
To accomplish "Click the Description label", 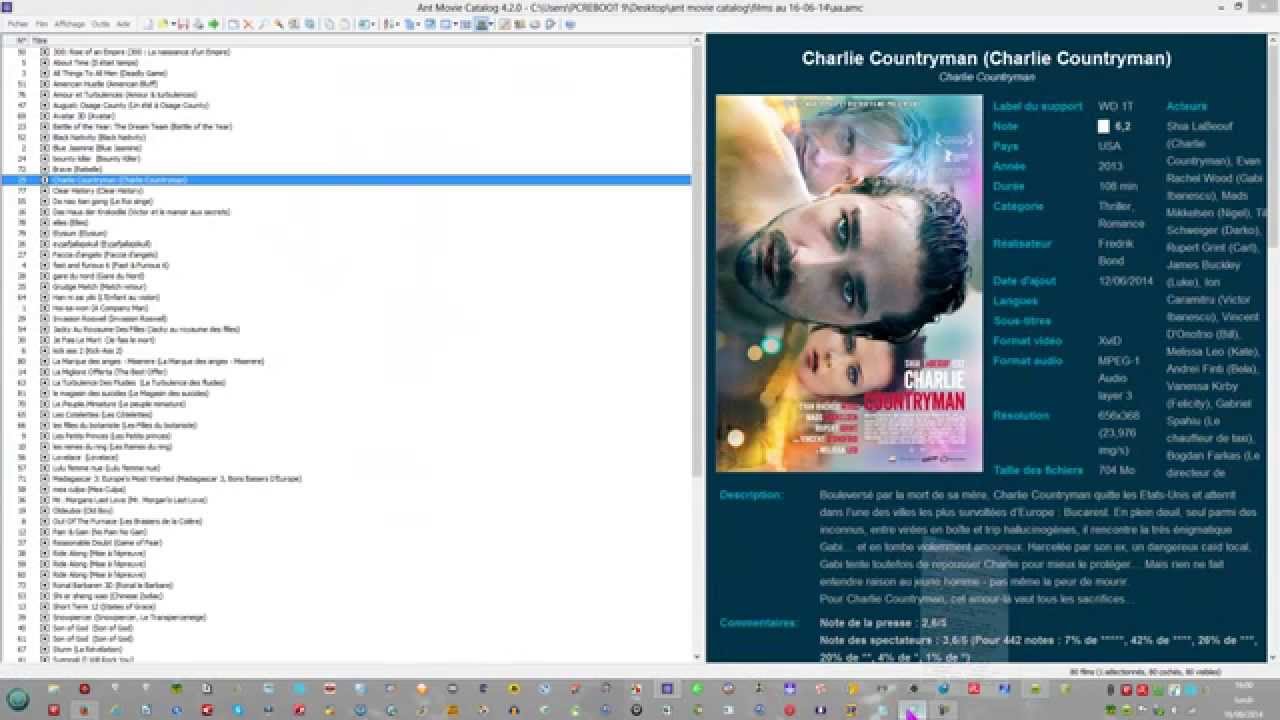I will point(752,495).
